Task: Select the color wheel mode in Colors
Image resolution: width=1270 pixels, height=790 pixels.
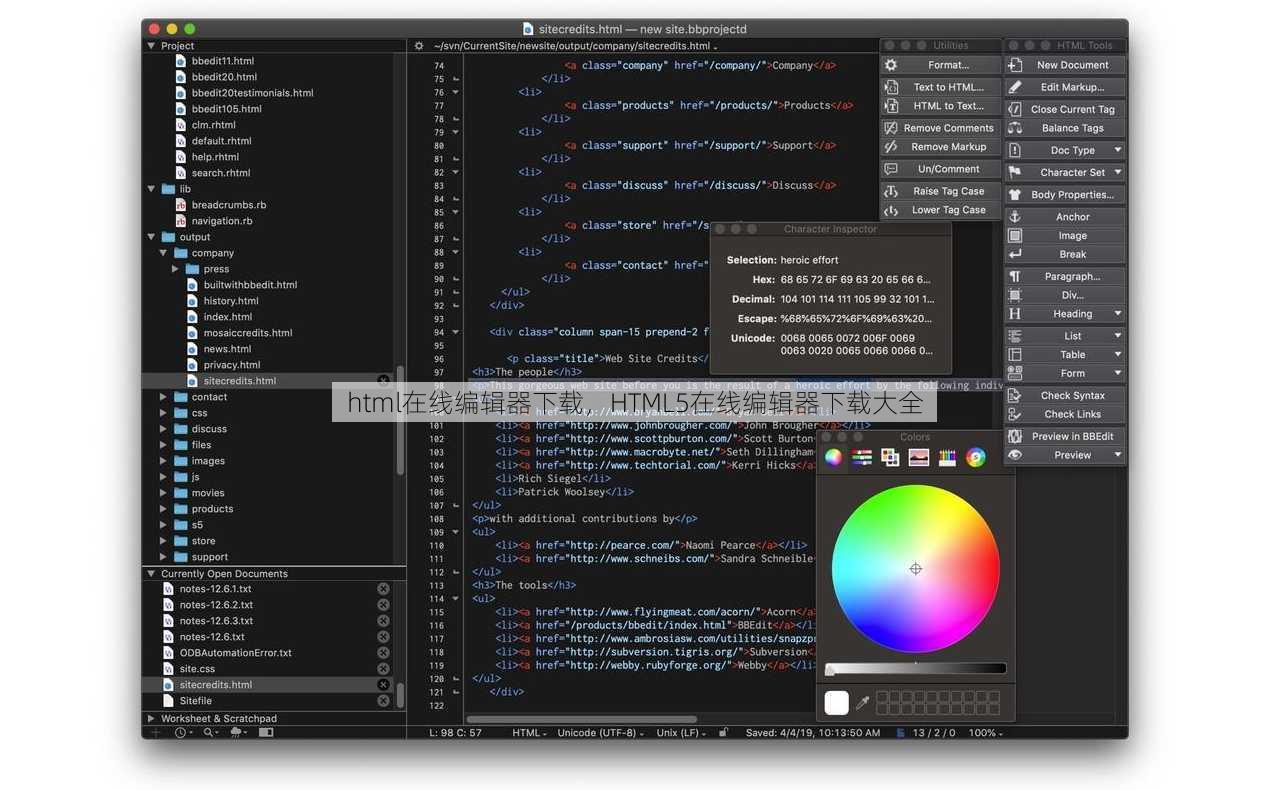Action: point(833,458)
